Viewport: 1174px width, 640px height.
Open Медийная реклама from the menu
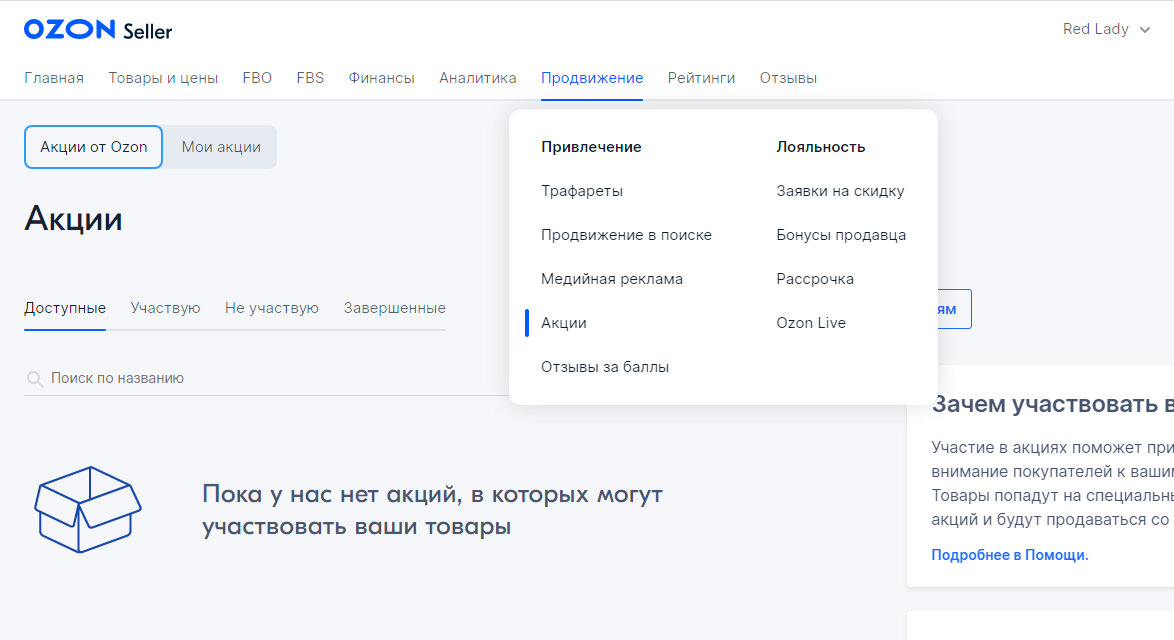(x=612, y=279)
